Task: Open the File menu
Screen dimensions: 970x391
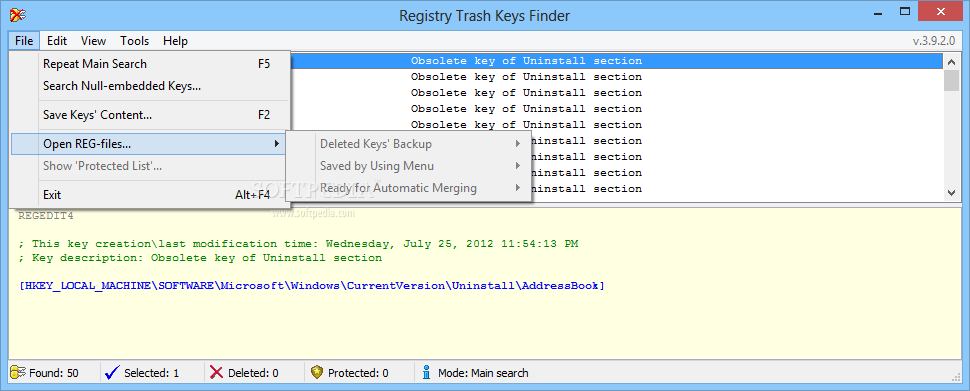Action: pyautogui.click(x=24, y=41)
